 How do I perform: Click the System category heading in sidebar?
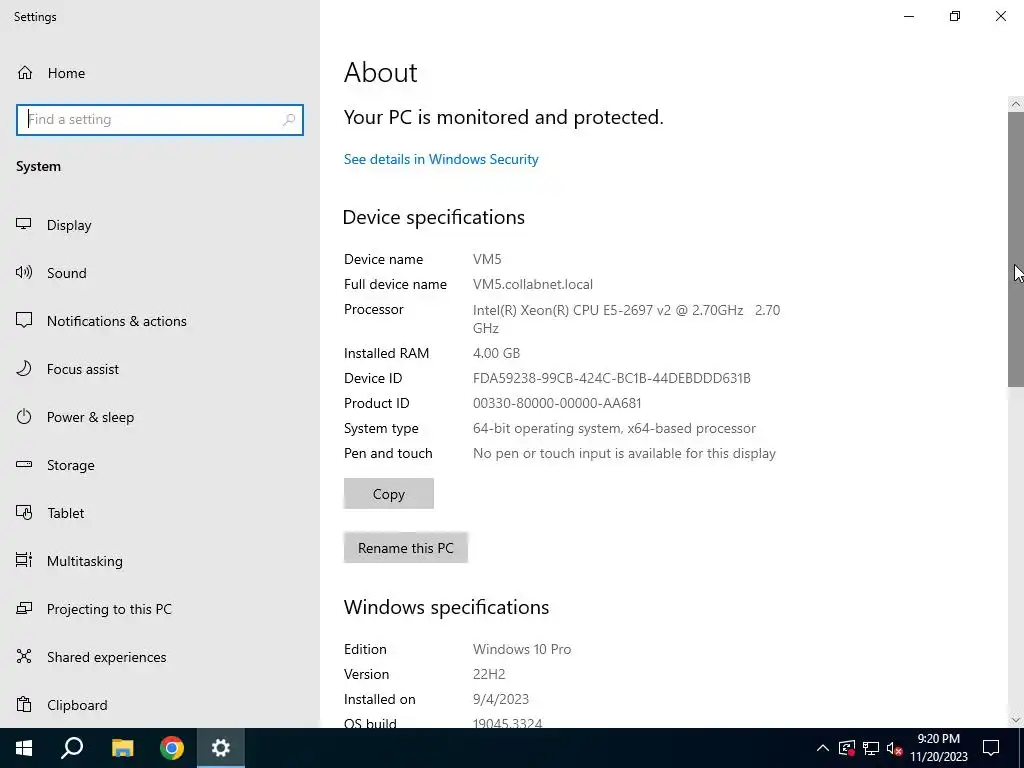(x=39, y=167)
